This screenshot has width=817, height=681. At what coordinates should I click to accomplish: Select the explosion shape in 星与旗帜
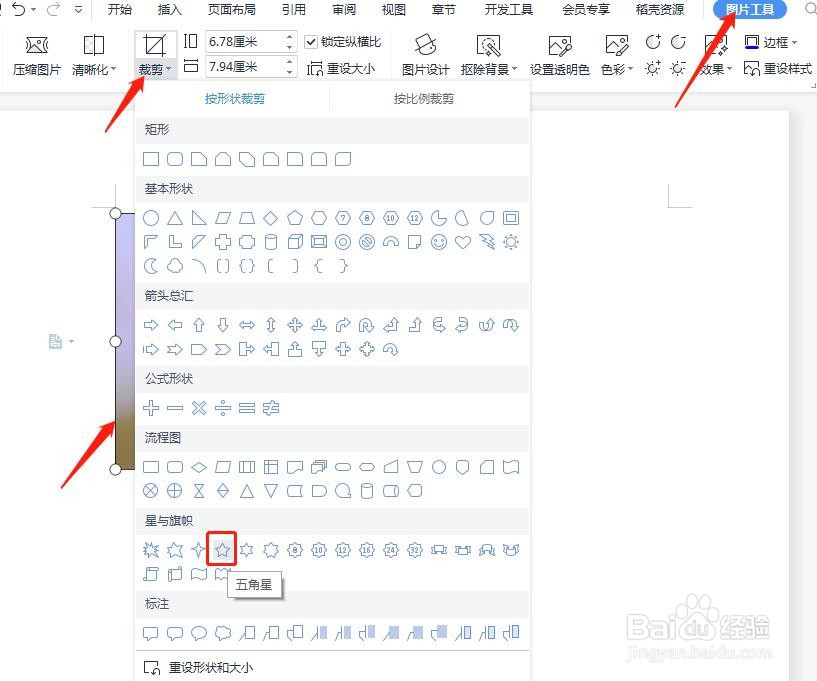(151, 549)
